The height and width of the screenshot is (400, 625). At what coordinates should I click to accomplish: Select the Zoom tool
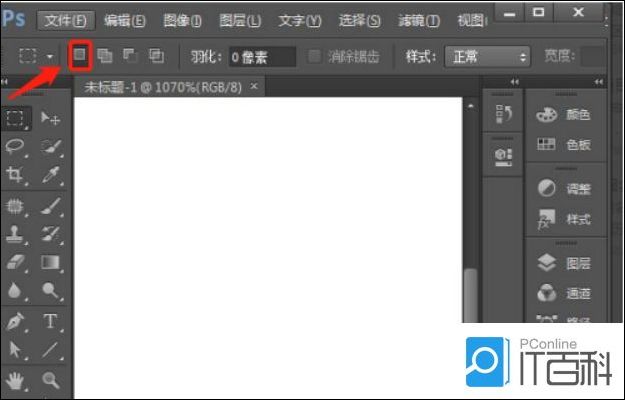[51, 380]
